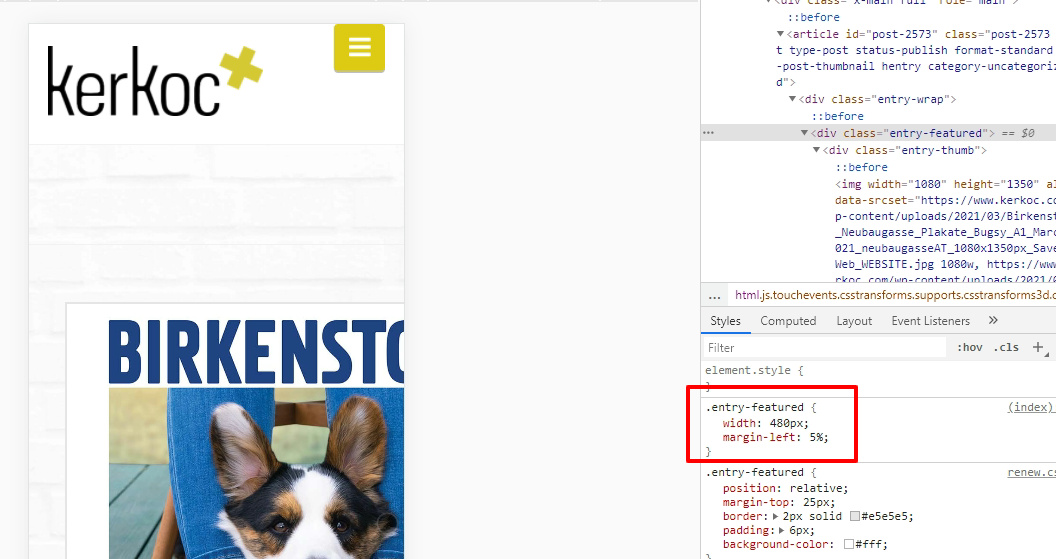Collapse the article post-2573 element

(x=781, y=34)
